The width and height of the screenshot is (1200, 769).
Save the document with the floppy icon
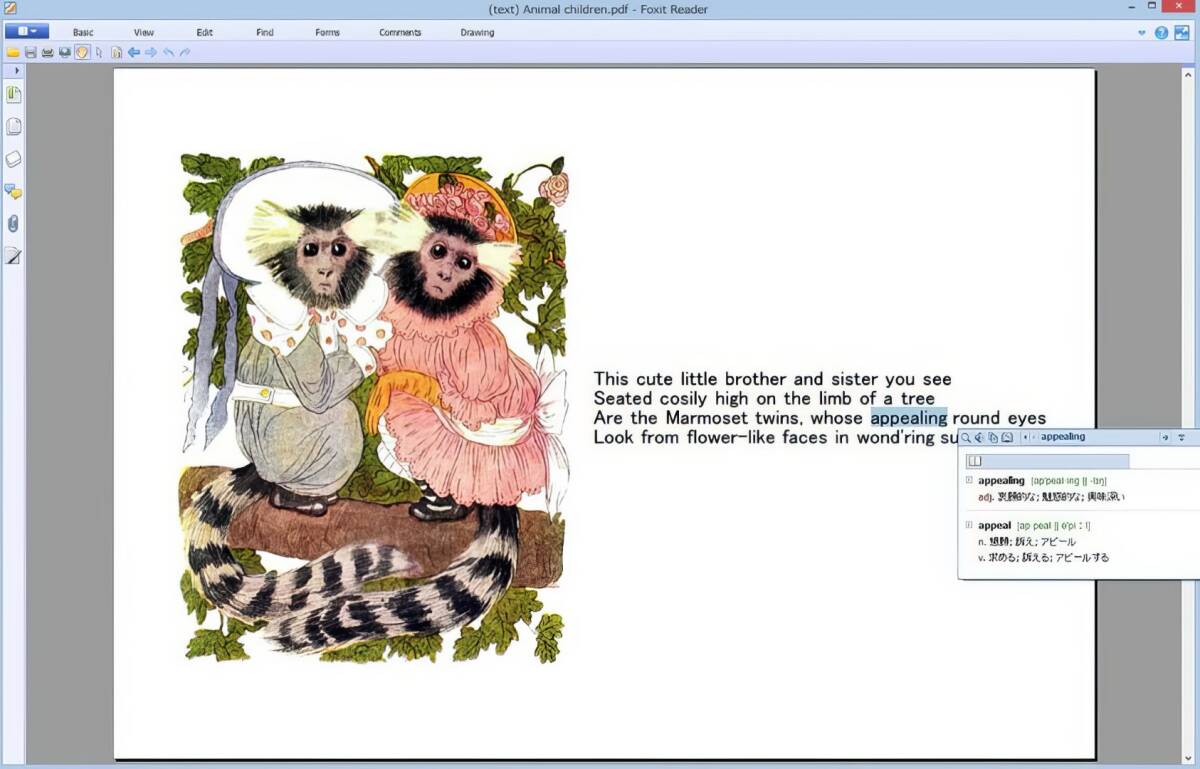(x=31, y=52)
